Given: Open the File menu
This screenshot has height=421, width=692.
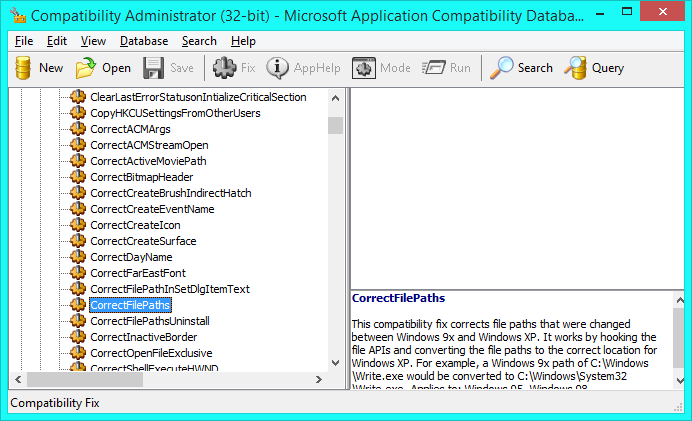Looking at the screenshot, I should (24, 41).
